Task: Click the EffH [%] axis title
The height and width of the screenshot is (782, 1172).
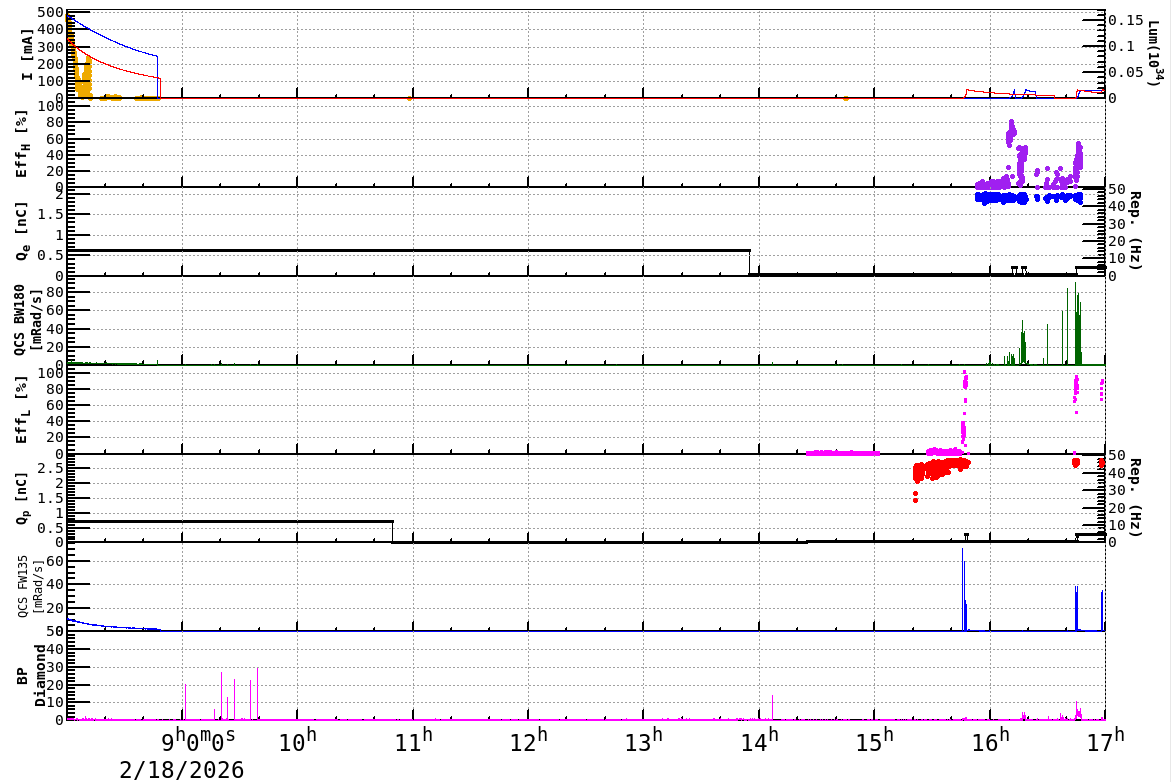Action: (22, 144)
